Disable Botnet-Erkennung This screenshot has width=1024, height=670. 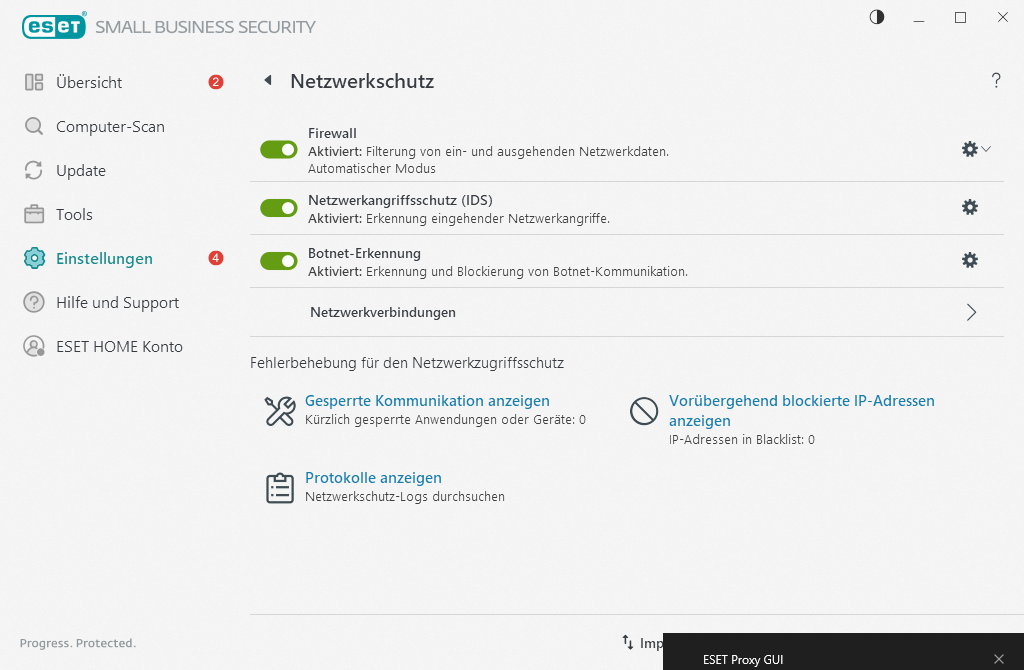278,260
